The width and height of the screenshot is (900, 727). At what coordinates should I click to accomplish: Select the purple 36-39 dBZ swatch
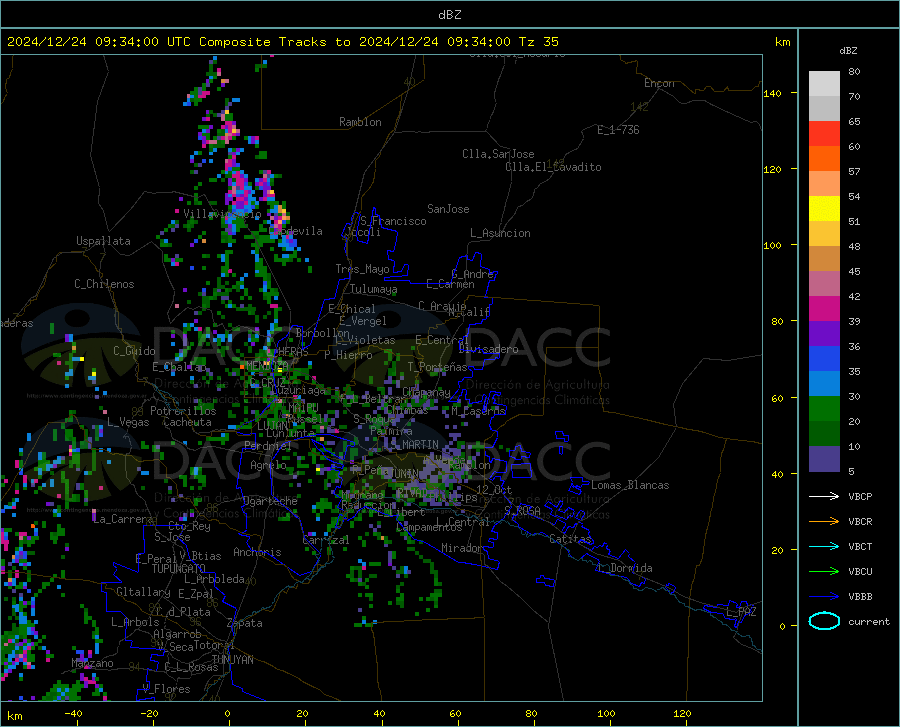point(824,334)
